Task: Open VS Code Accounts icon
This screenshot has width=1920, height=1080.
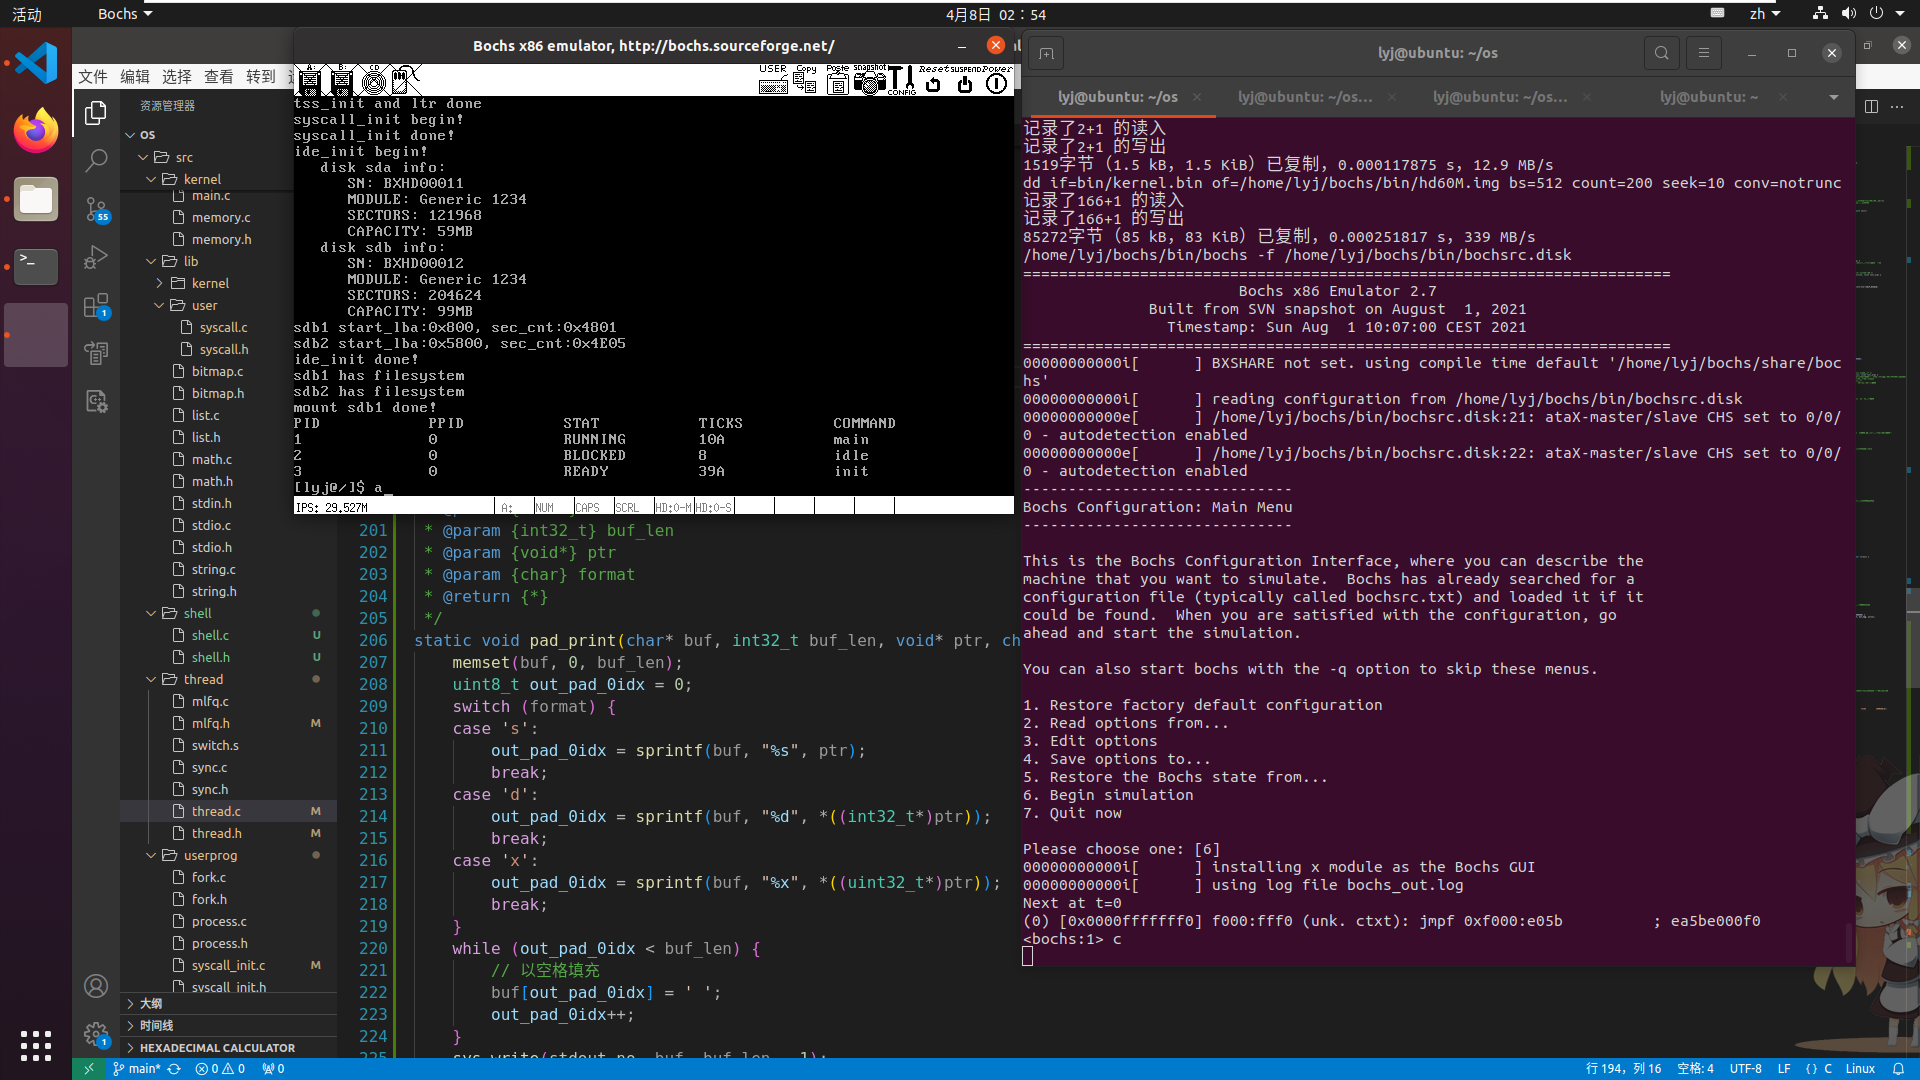Action: (96, 986)
